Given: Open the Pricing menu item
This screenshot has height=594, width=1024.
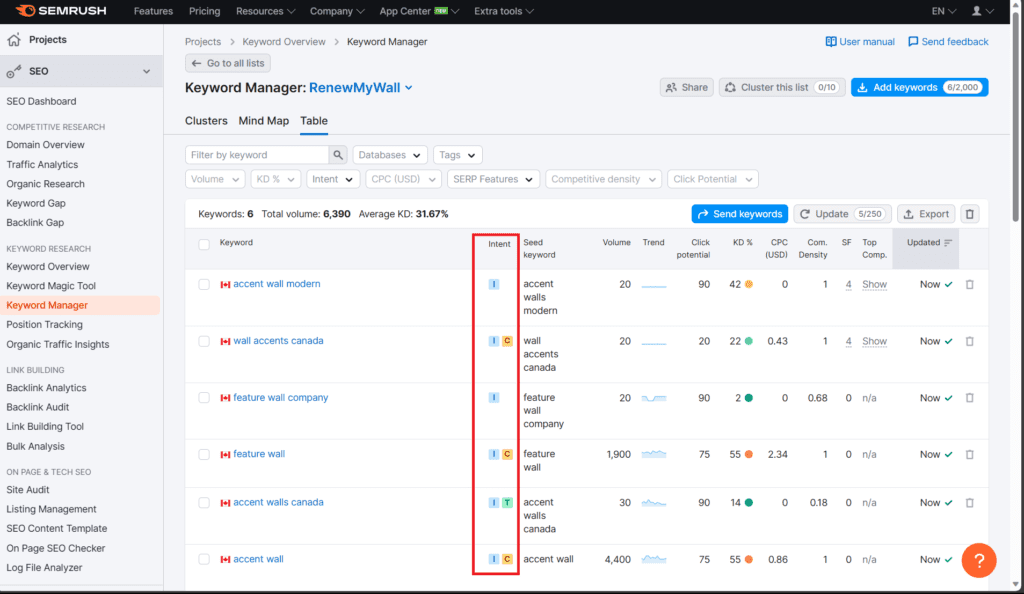Looking at the screenshot, I should pyautogui.click(x=204, y=11).
